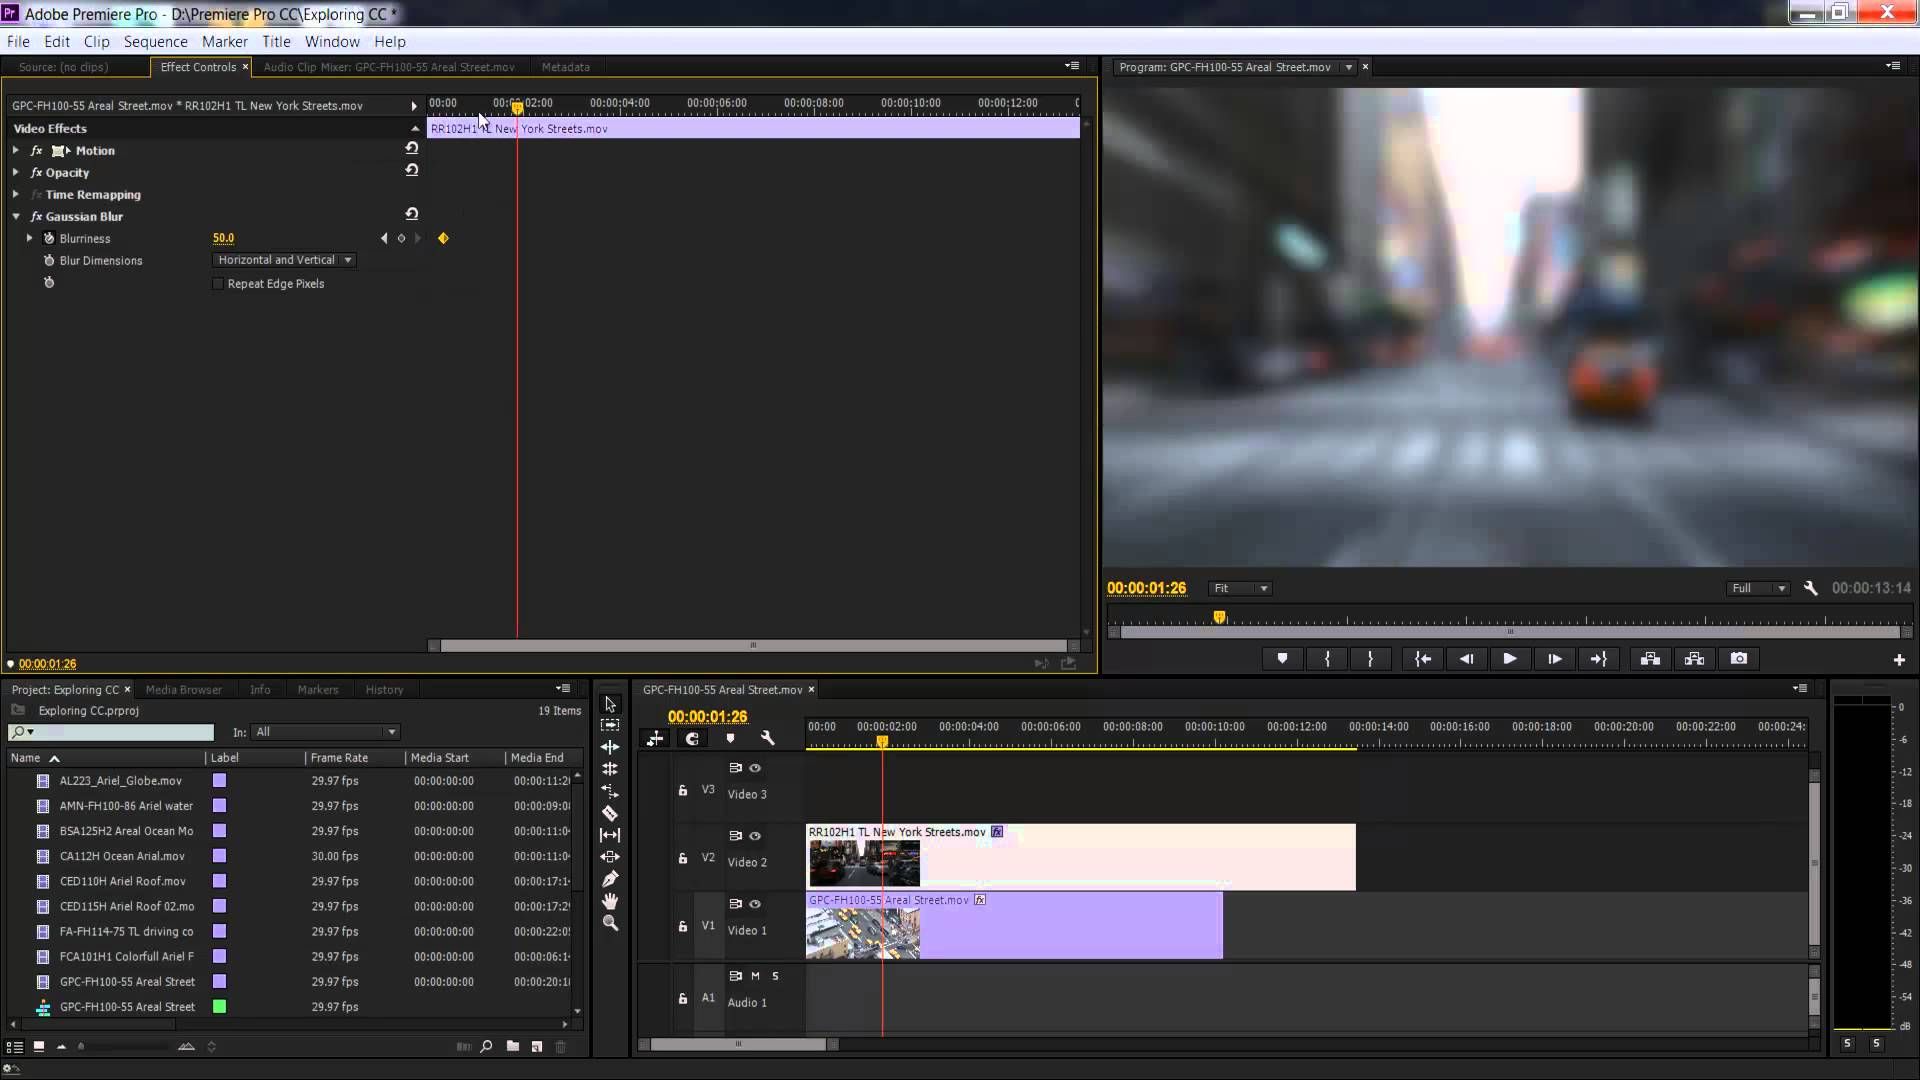
Task: Toggle track lock for Video 1
Action: click(x=683, y=927)
